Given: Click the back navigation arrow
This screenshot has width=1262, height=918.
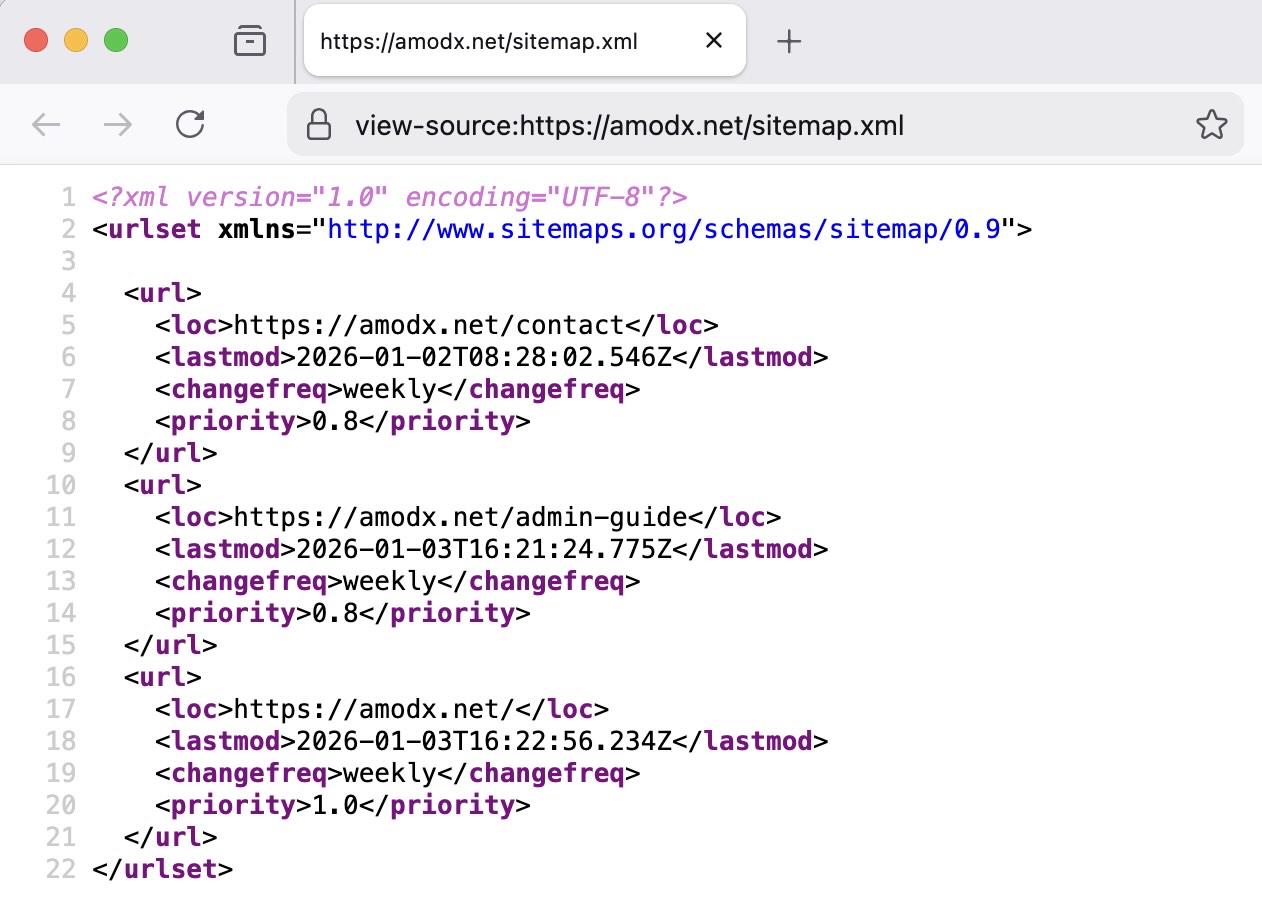Looking at the screenshot, I should click(x=46, y=124).
